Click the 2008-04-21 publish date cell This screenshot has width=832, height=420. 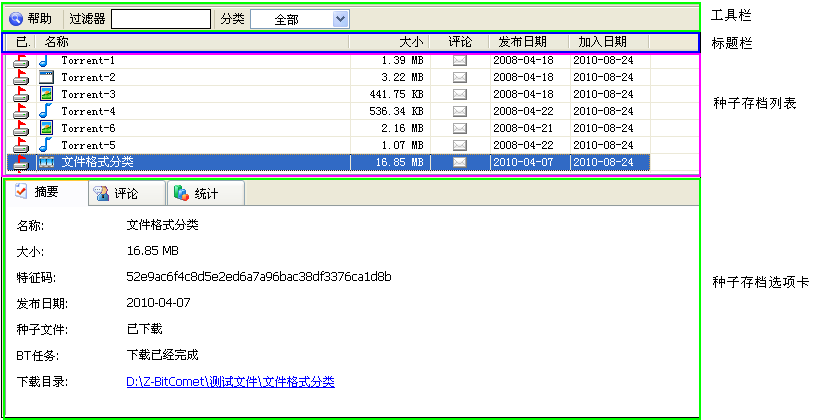pos(523,128)
